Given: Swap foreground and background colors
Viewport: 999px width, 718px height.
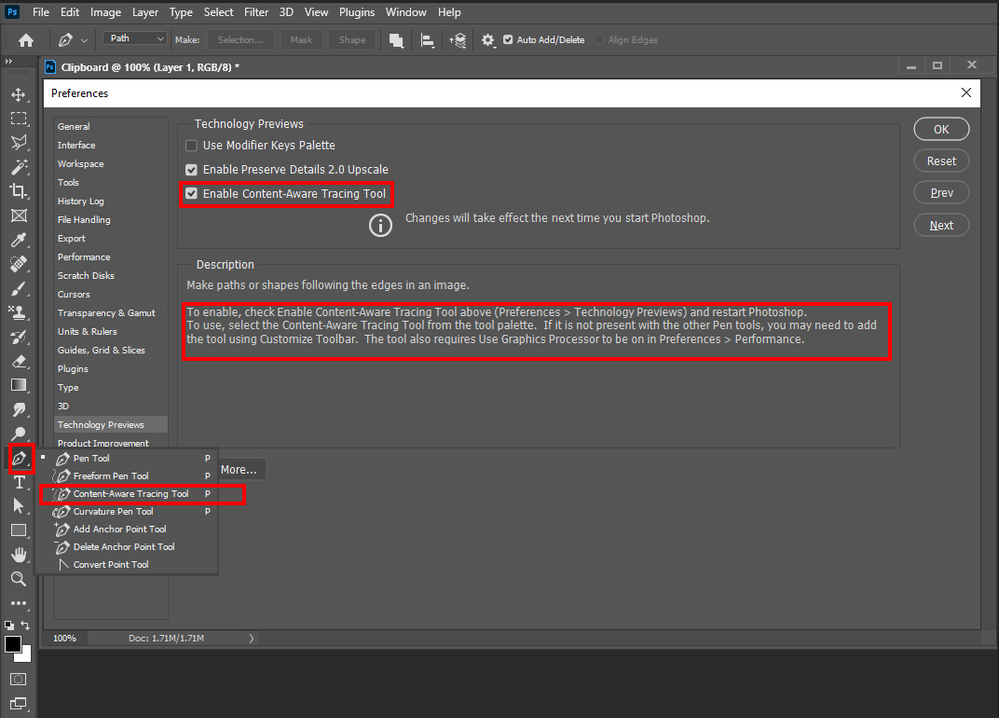Looking at the screenshot, I should click(25, 625).
